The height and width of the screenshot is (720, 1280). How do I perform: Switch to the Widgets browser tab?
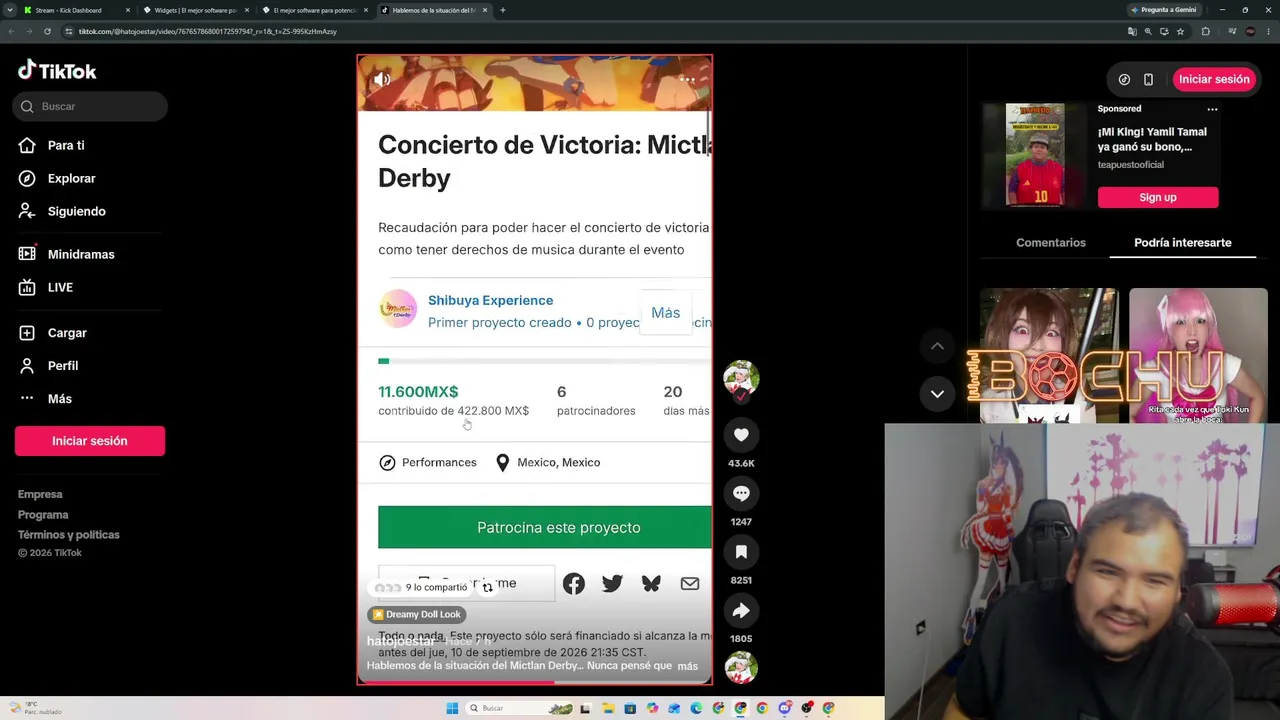pos(195,10)
